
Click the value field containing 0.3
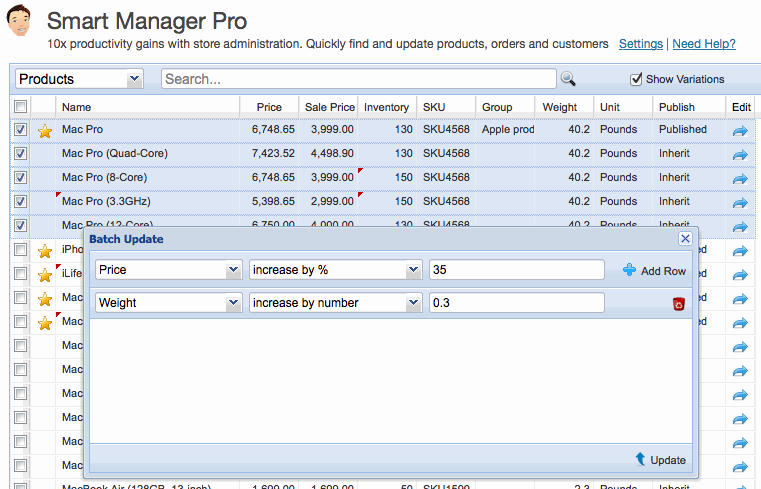click(x=516, y=303)
